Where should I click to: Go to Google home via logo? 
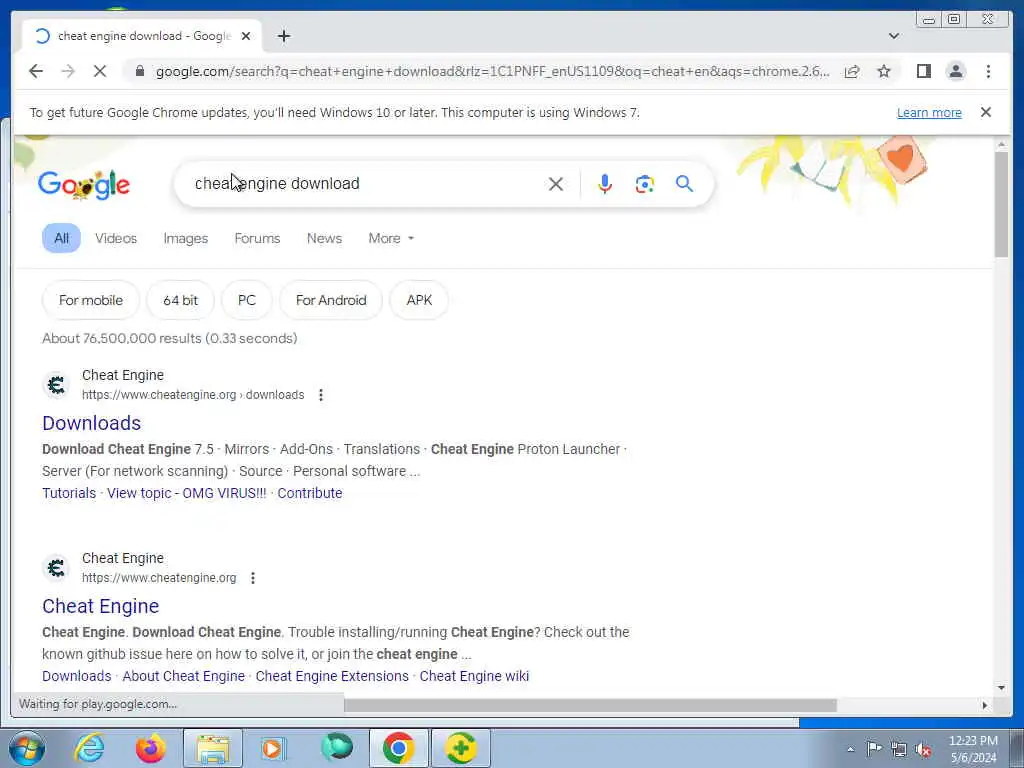[84, 185]
